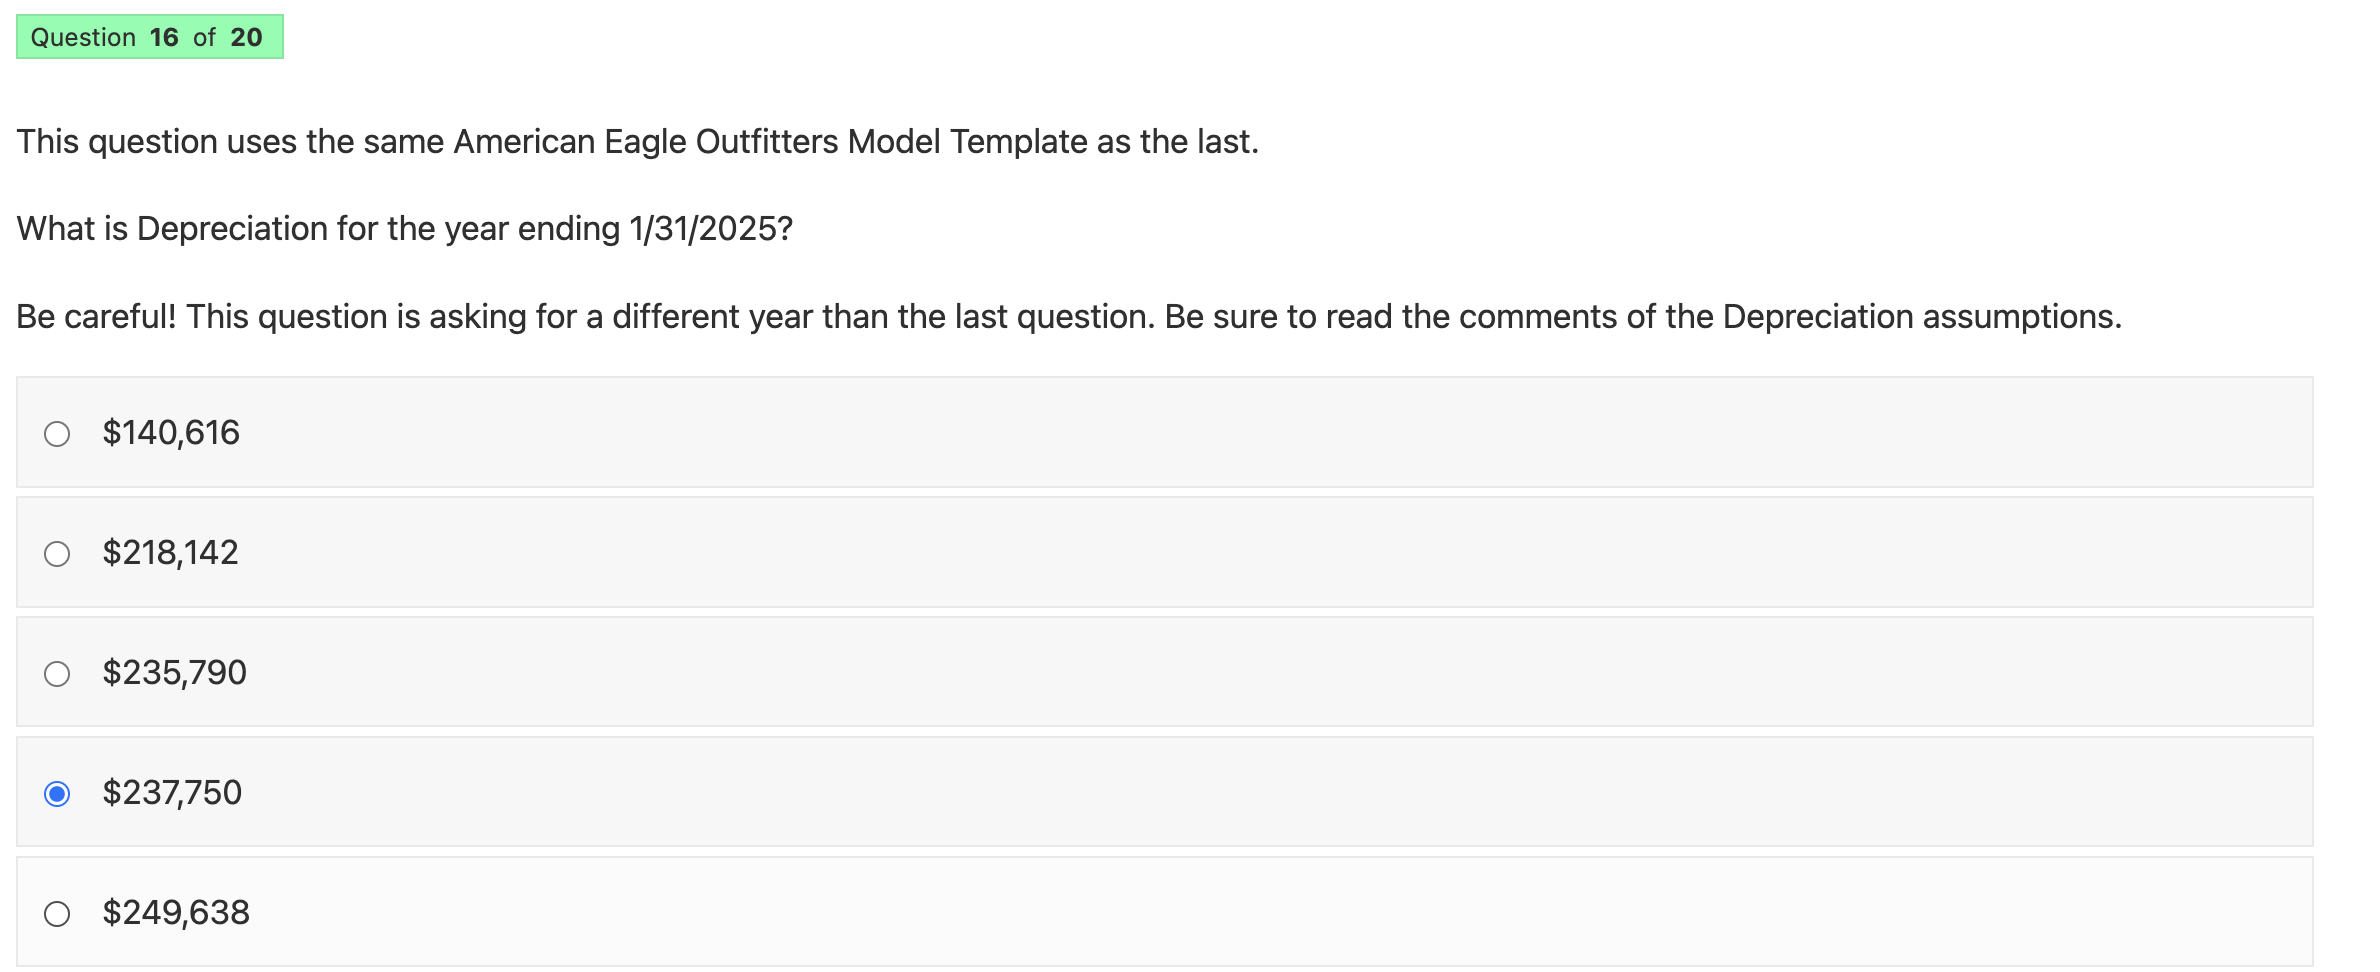
Task: Select the $249,638 radio button
Action: (57, 912)
